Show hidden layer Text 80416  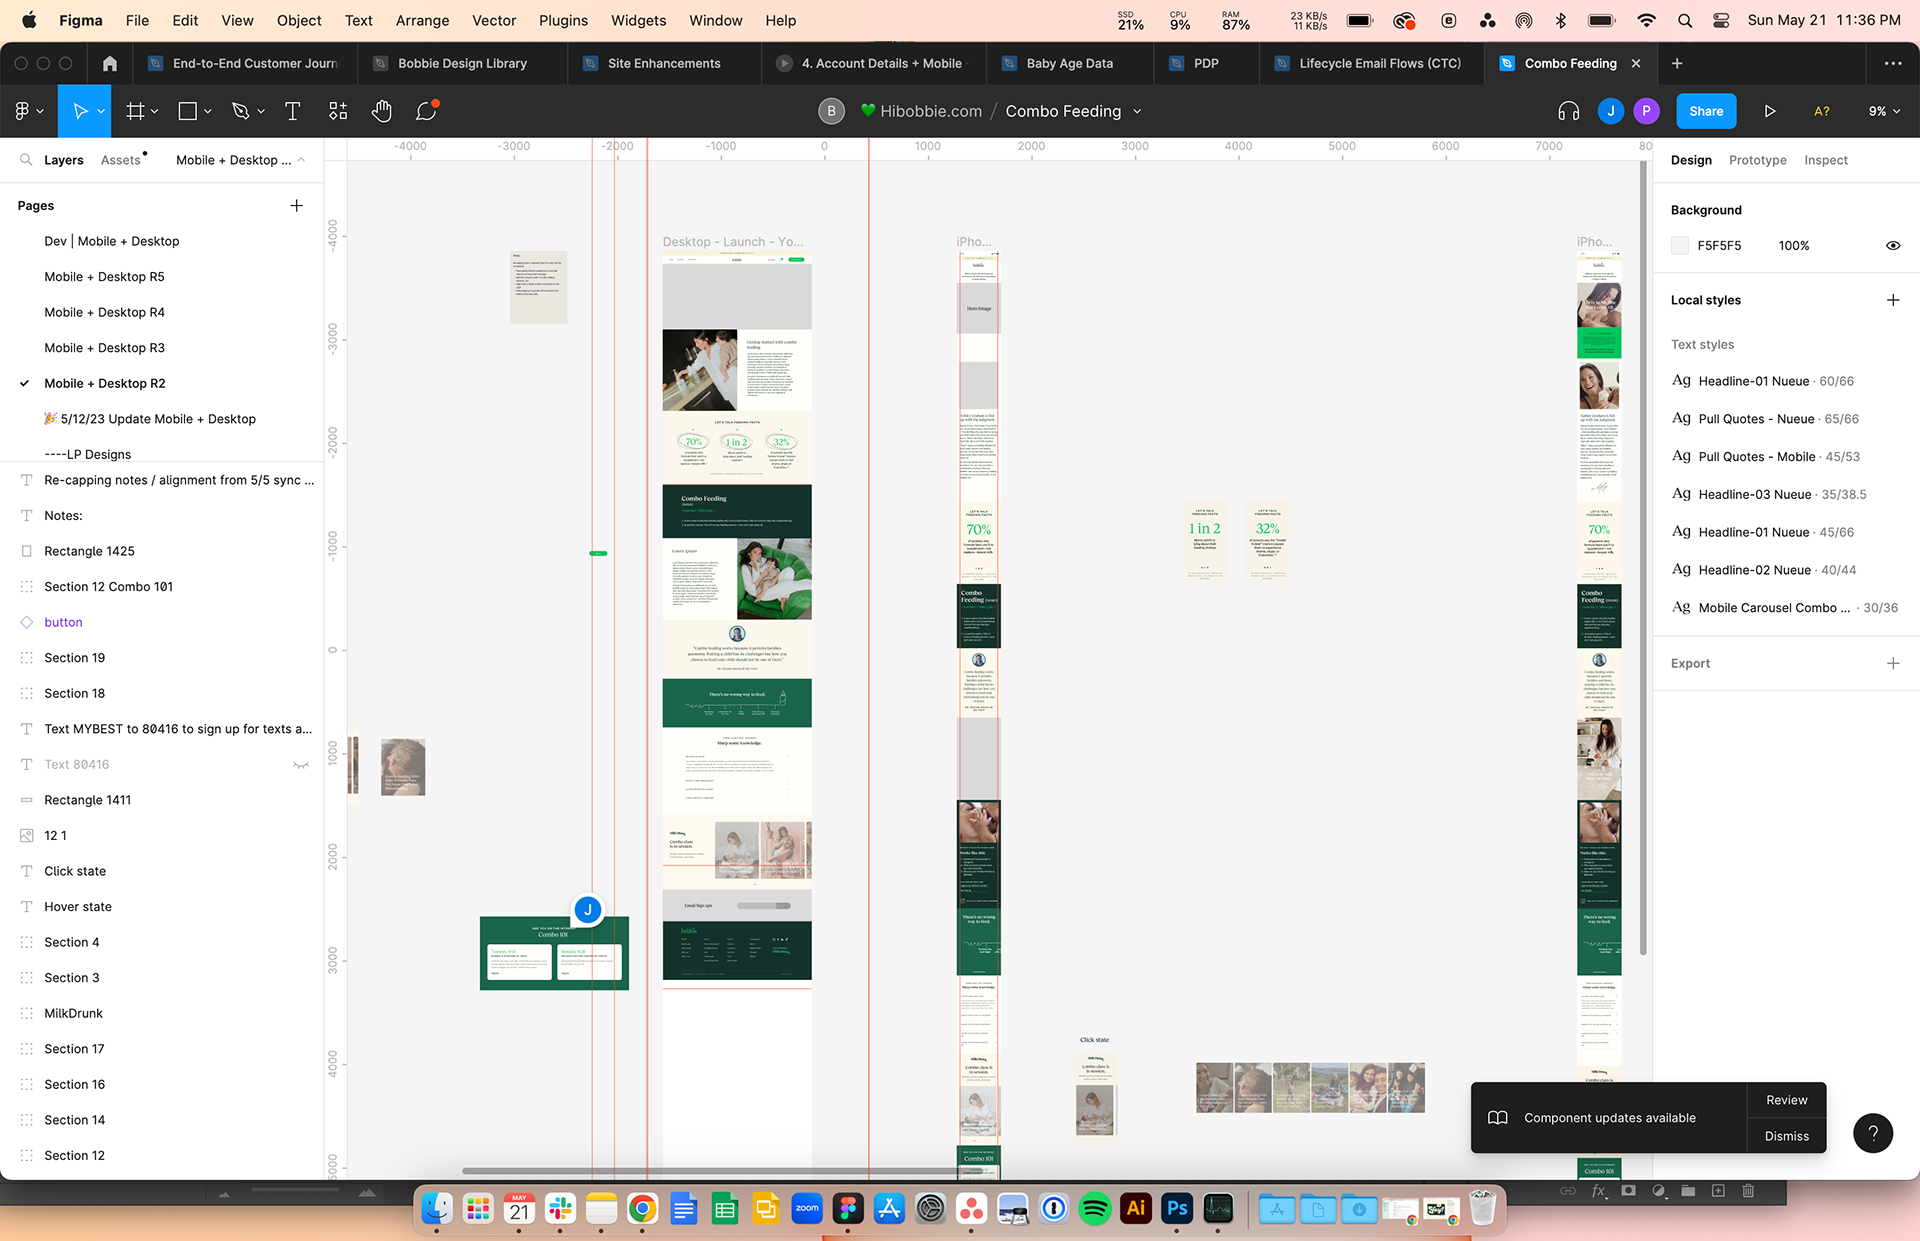300,765
